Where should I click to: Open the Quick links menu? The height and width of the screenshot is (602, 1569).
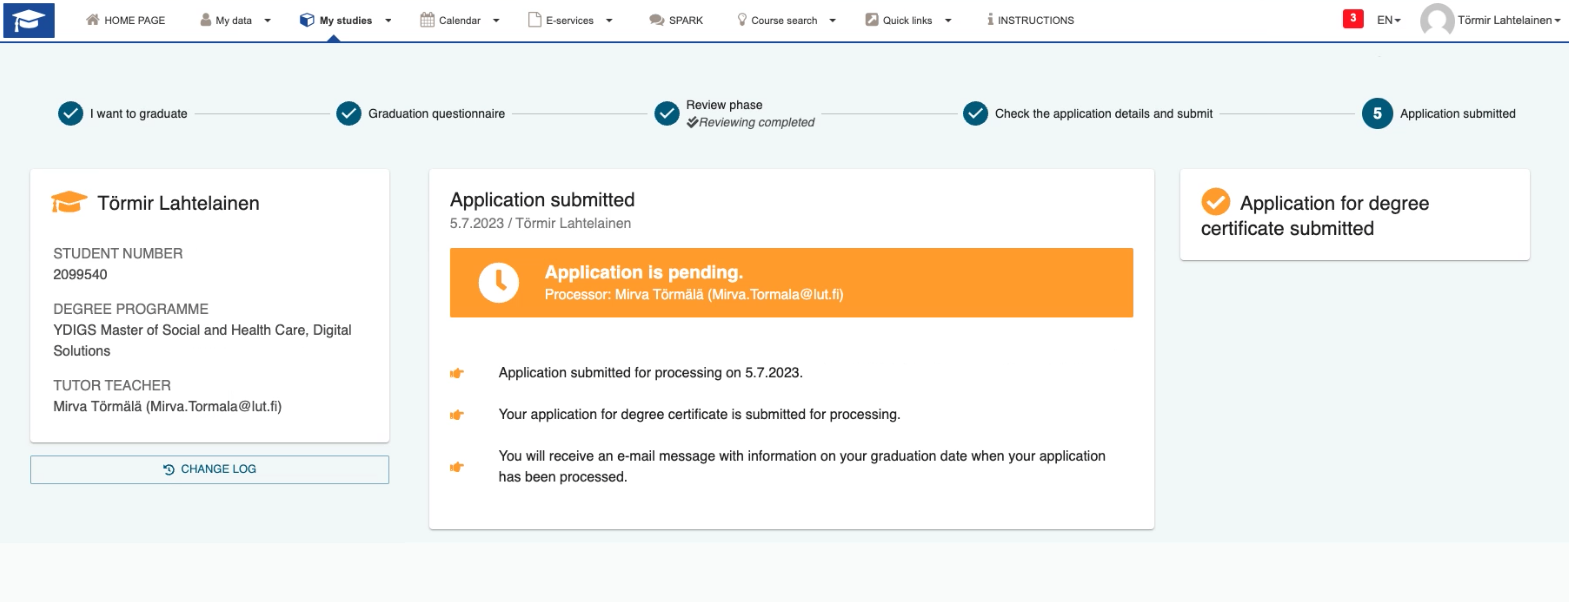(x=908, y=20)
